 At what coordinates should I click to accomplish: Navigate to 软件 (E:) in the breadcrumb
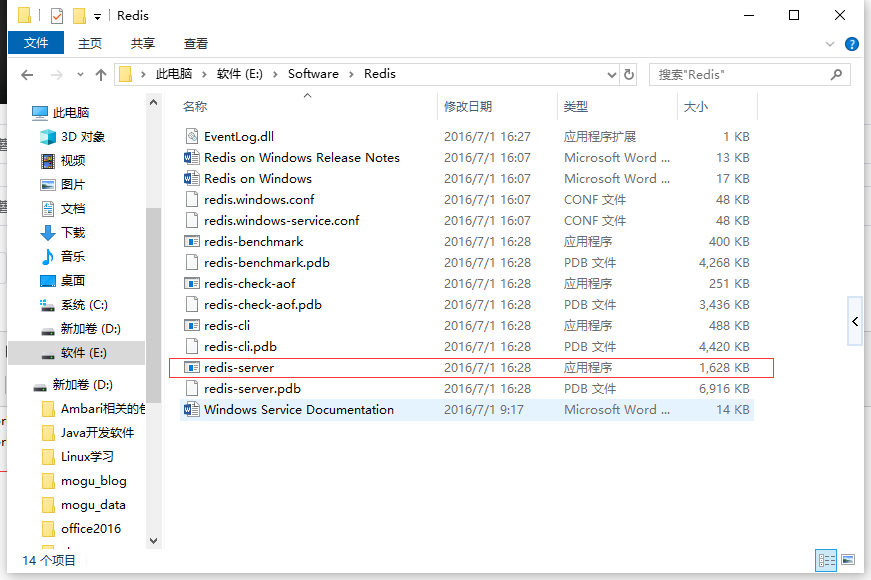click(x=240, y=74)
